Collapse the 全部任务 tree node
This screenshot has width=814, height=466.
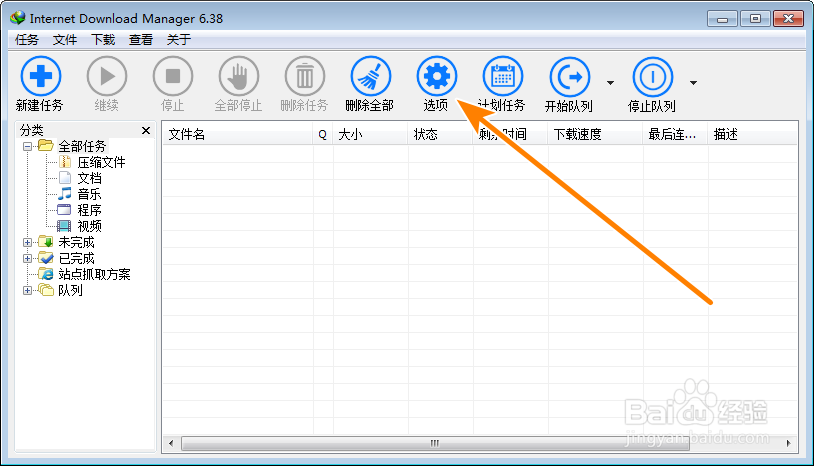click(28, 146)
